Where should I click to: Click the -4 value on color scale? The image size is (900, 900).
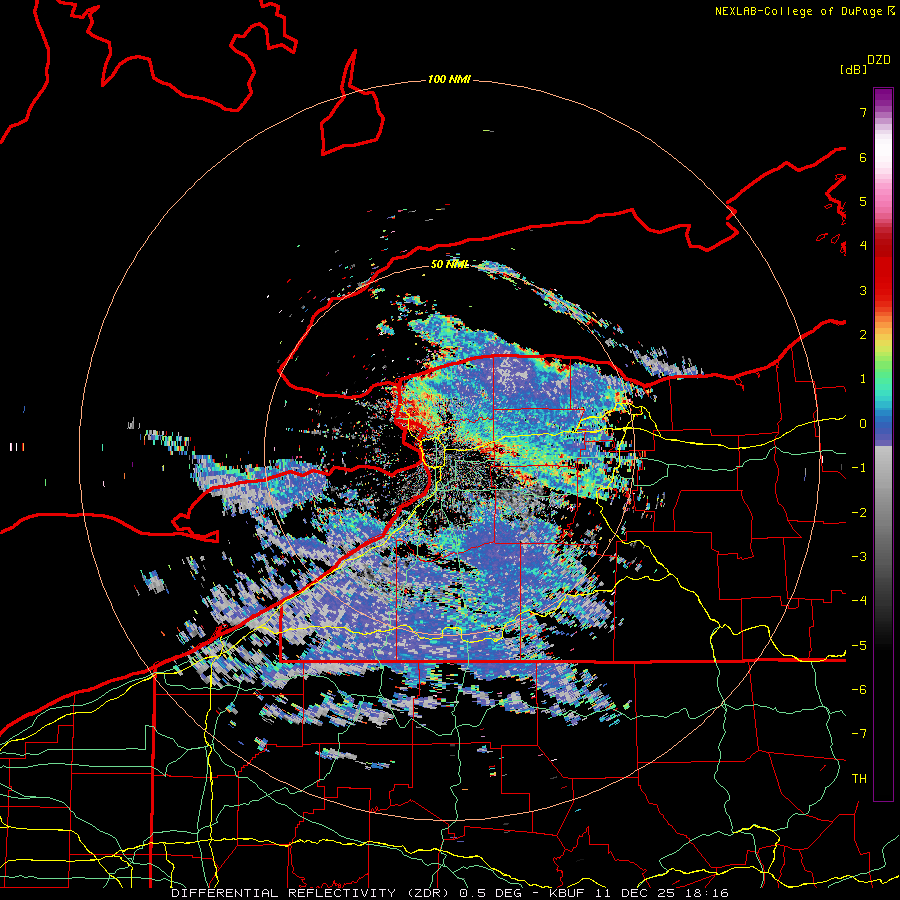859,601
